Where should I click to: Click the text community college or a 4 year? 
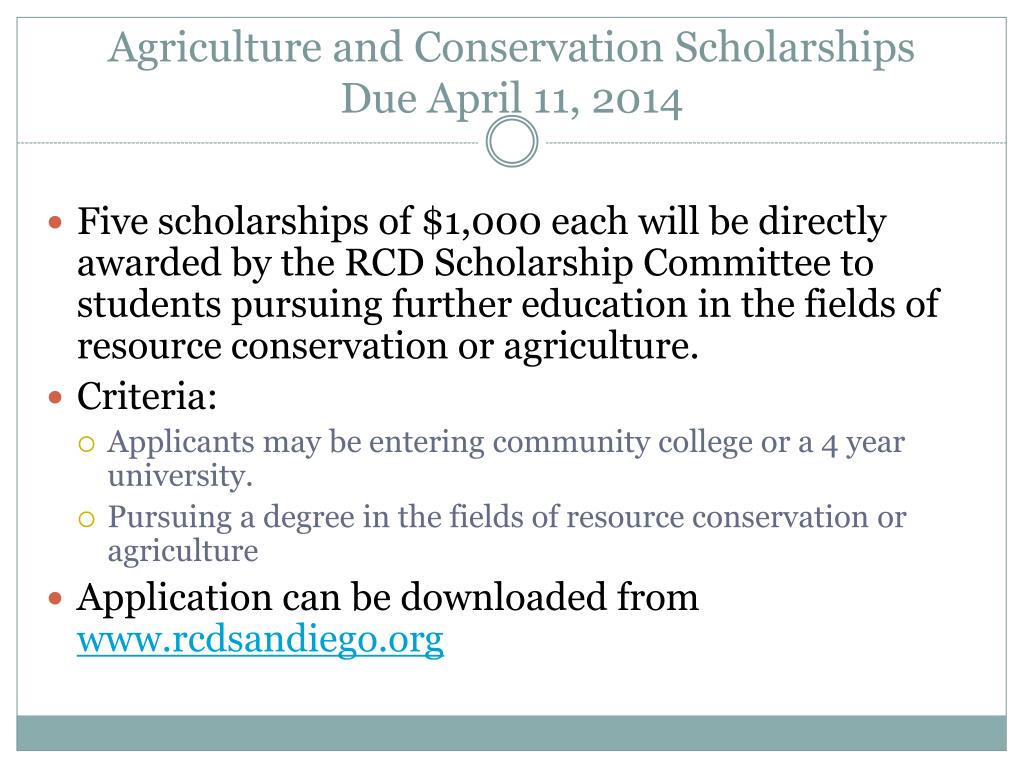(698, 443)
